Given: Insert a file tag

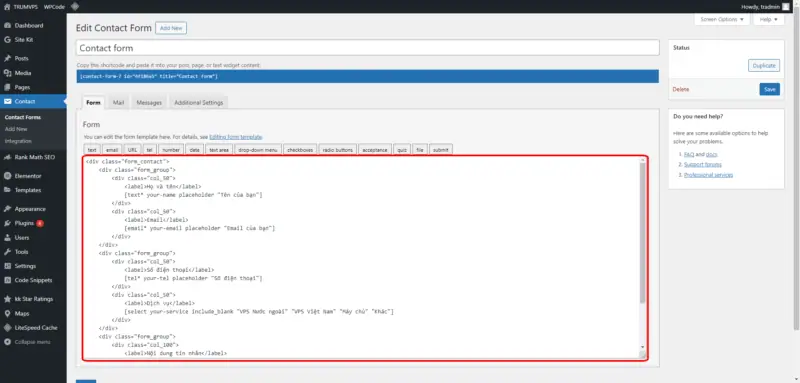Looking at the screenshot, I should pyautogui.click(x=420, y=150).
